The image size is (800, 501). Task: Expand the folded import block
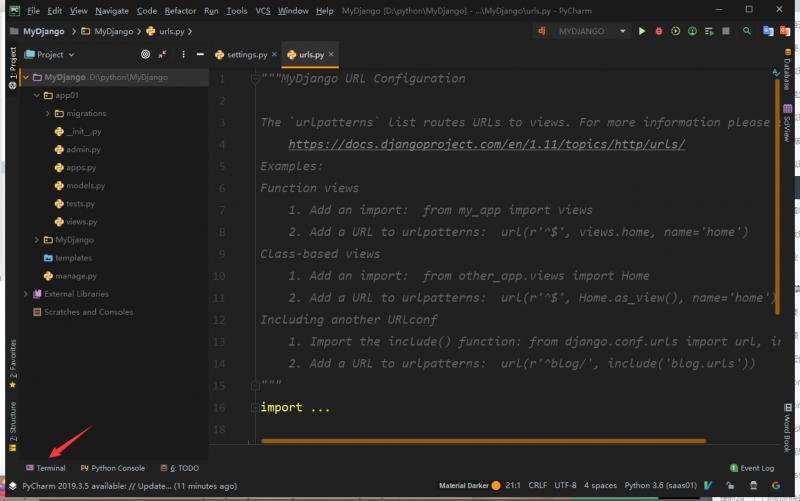(x=254, y=407)
